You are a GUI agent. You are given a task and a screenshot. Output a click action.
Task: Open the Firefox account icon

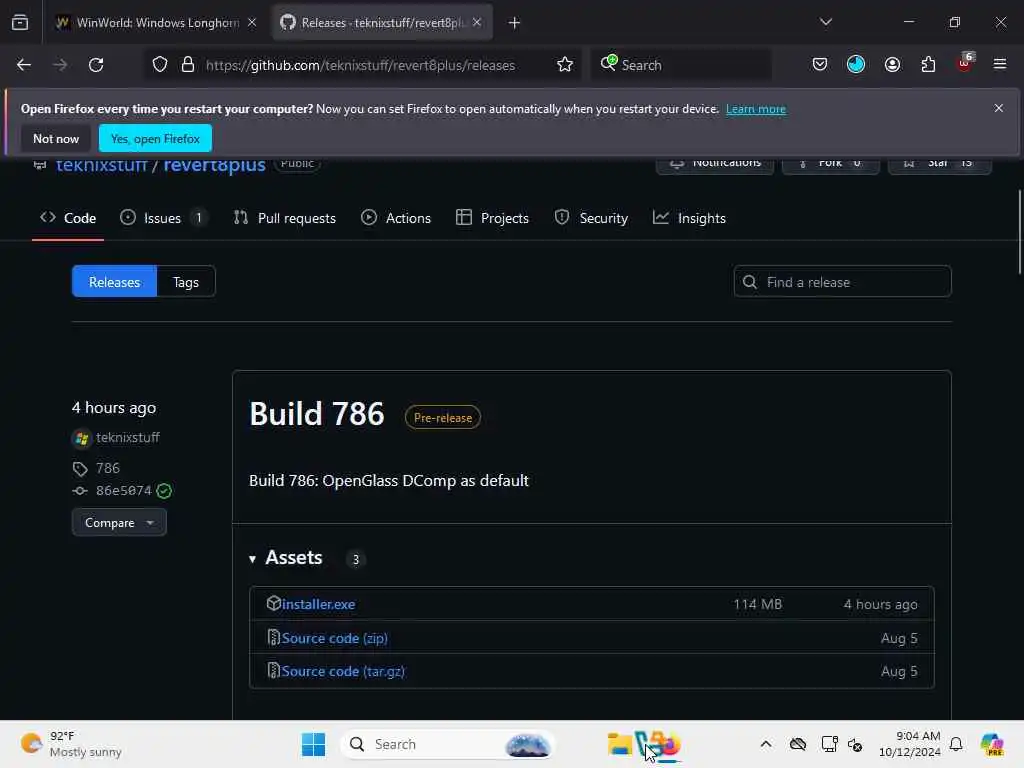892,64
